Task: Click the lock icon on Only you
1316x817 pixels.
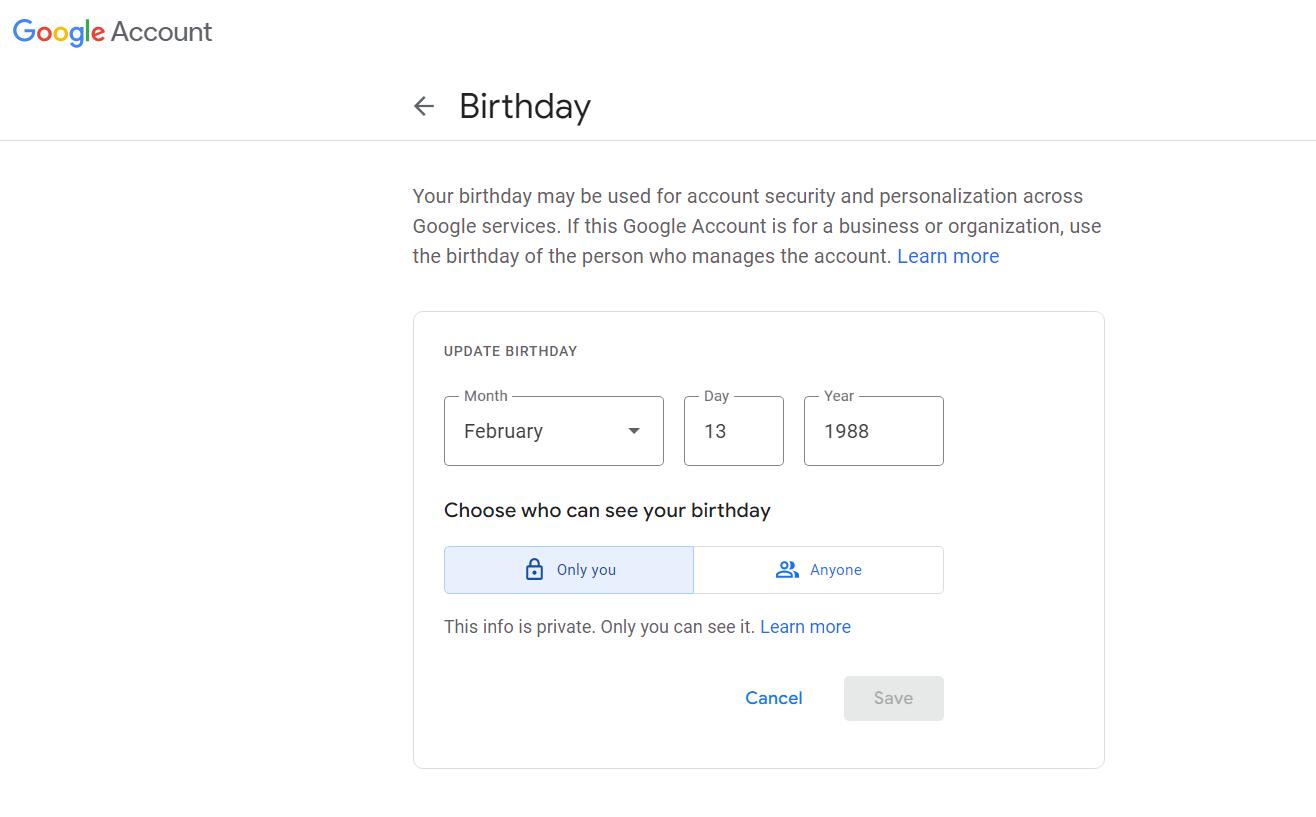Action: [534, 570]
